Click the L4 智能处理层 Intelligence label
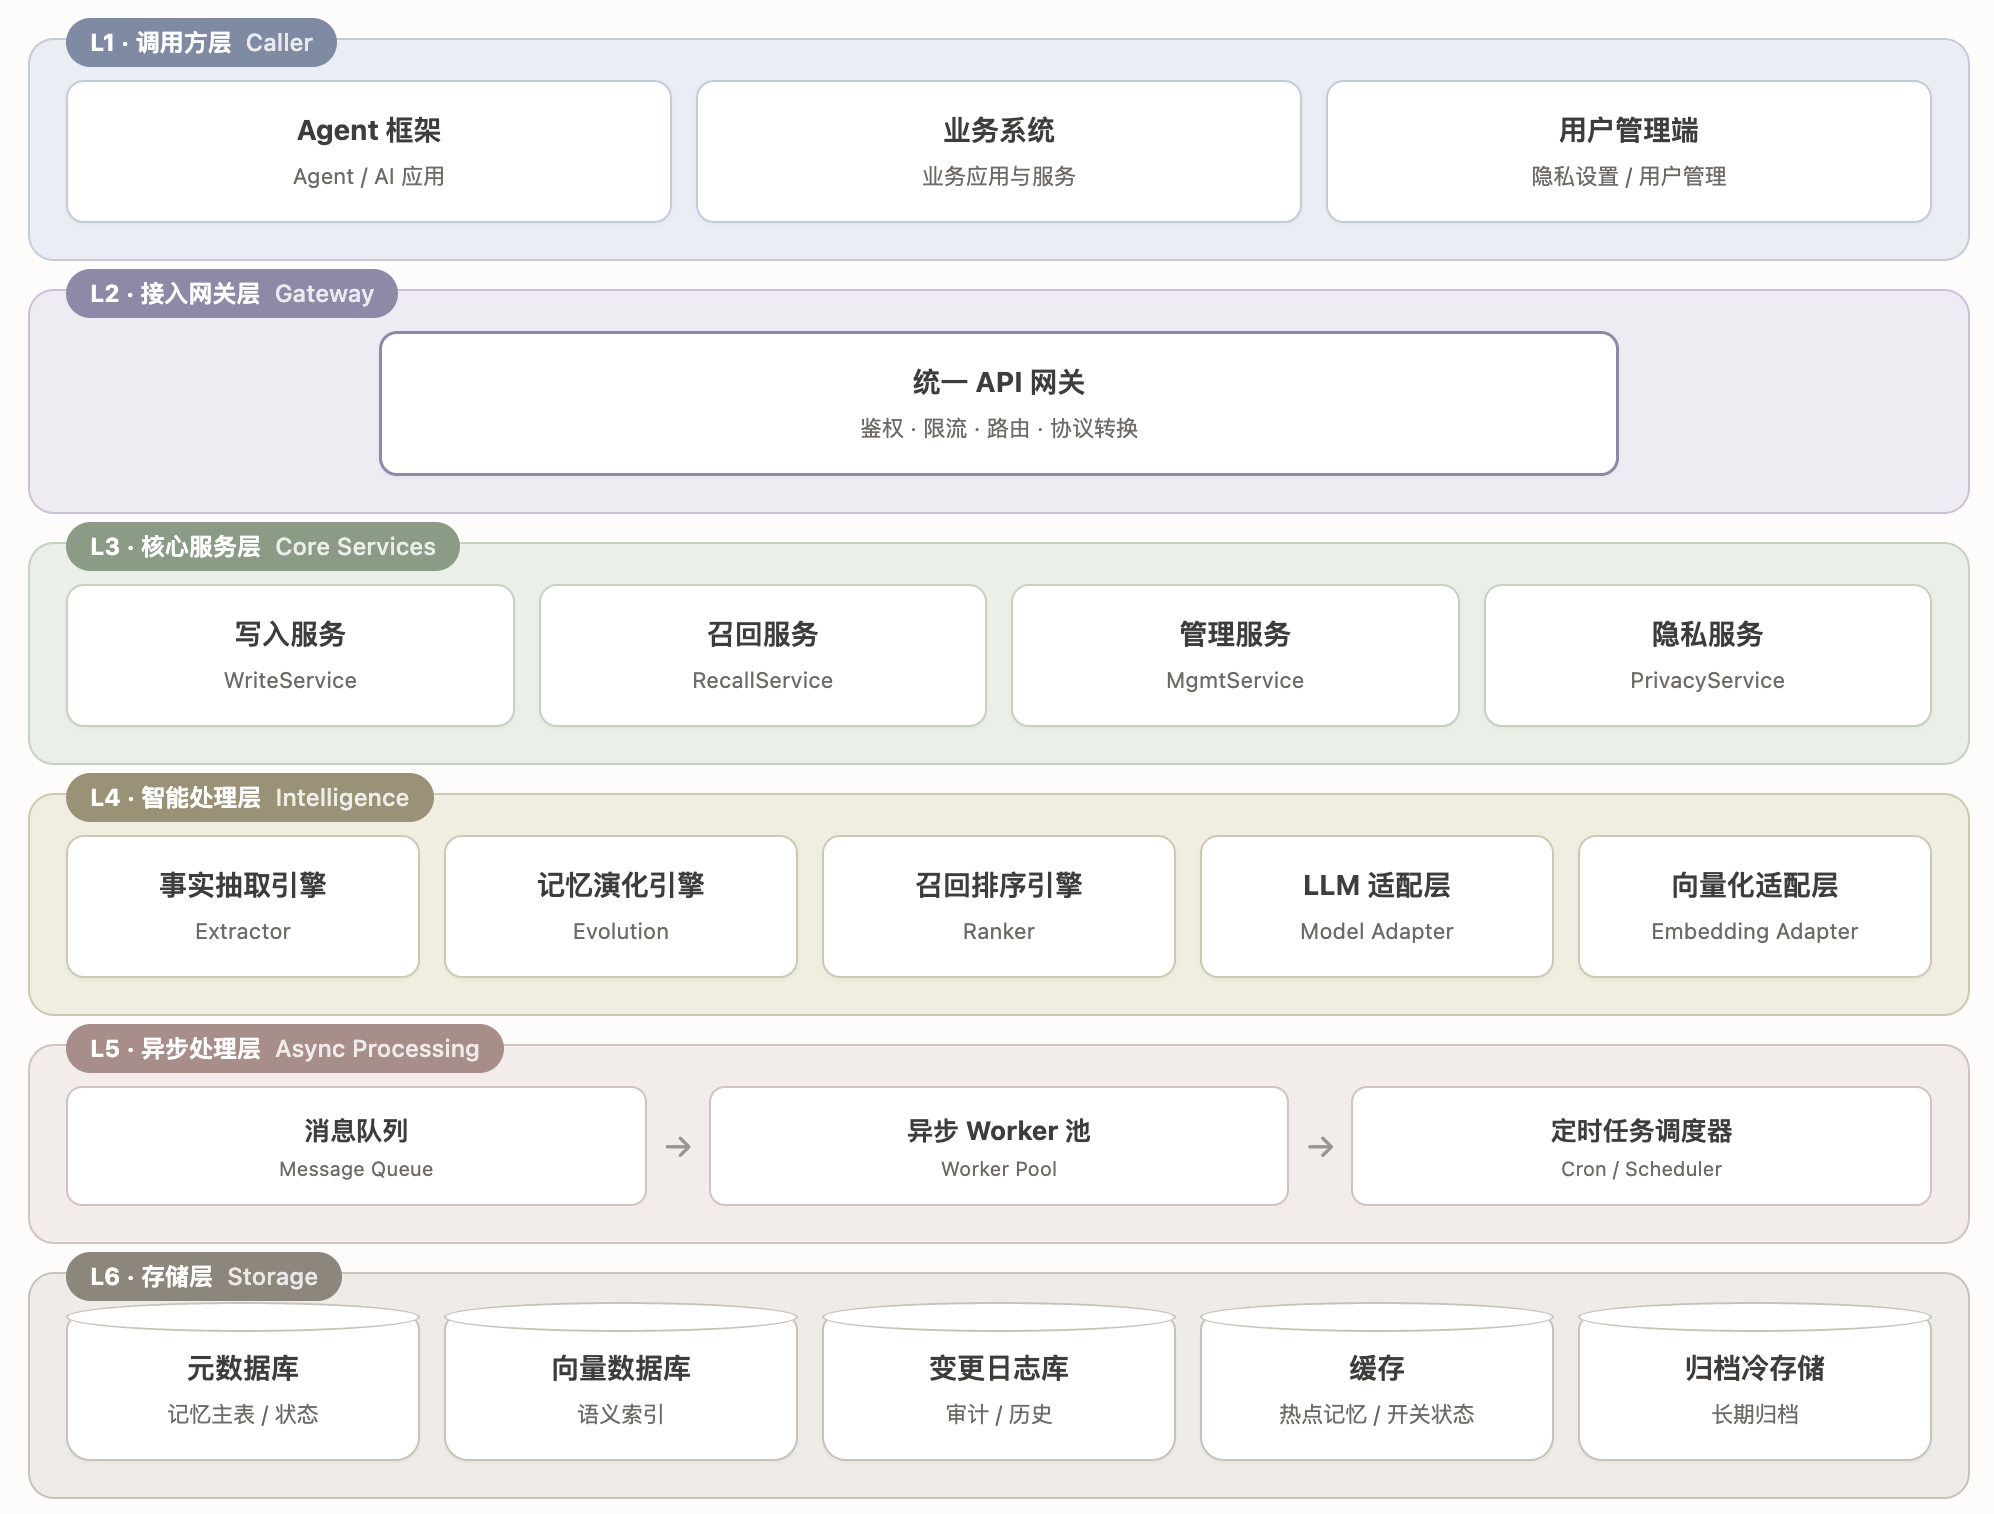The height and width of the screenshot is (1514, 1994). click(x=250, y=798)
